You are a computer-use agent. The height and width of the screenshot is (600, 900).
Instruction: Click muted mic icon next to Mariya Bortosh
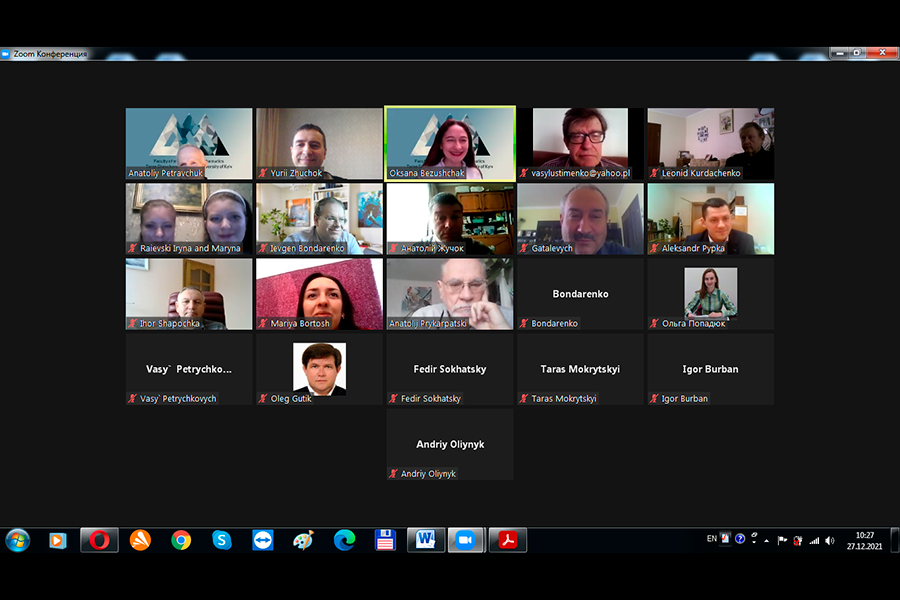pos(263,323)
